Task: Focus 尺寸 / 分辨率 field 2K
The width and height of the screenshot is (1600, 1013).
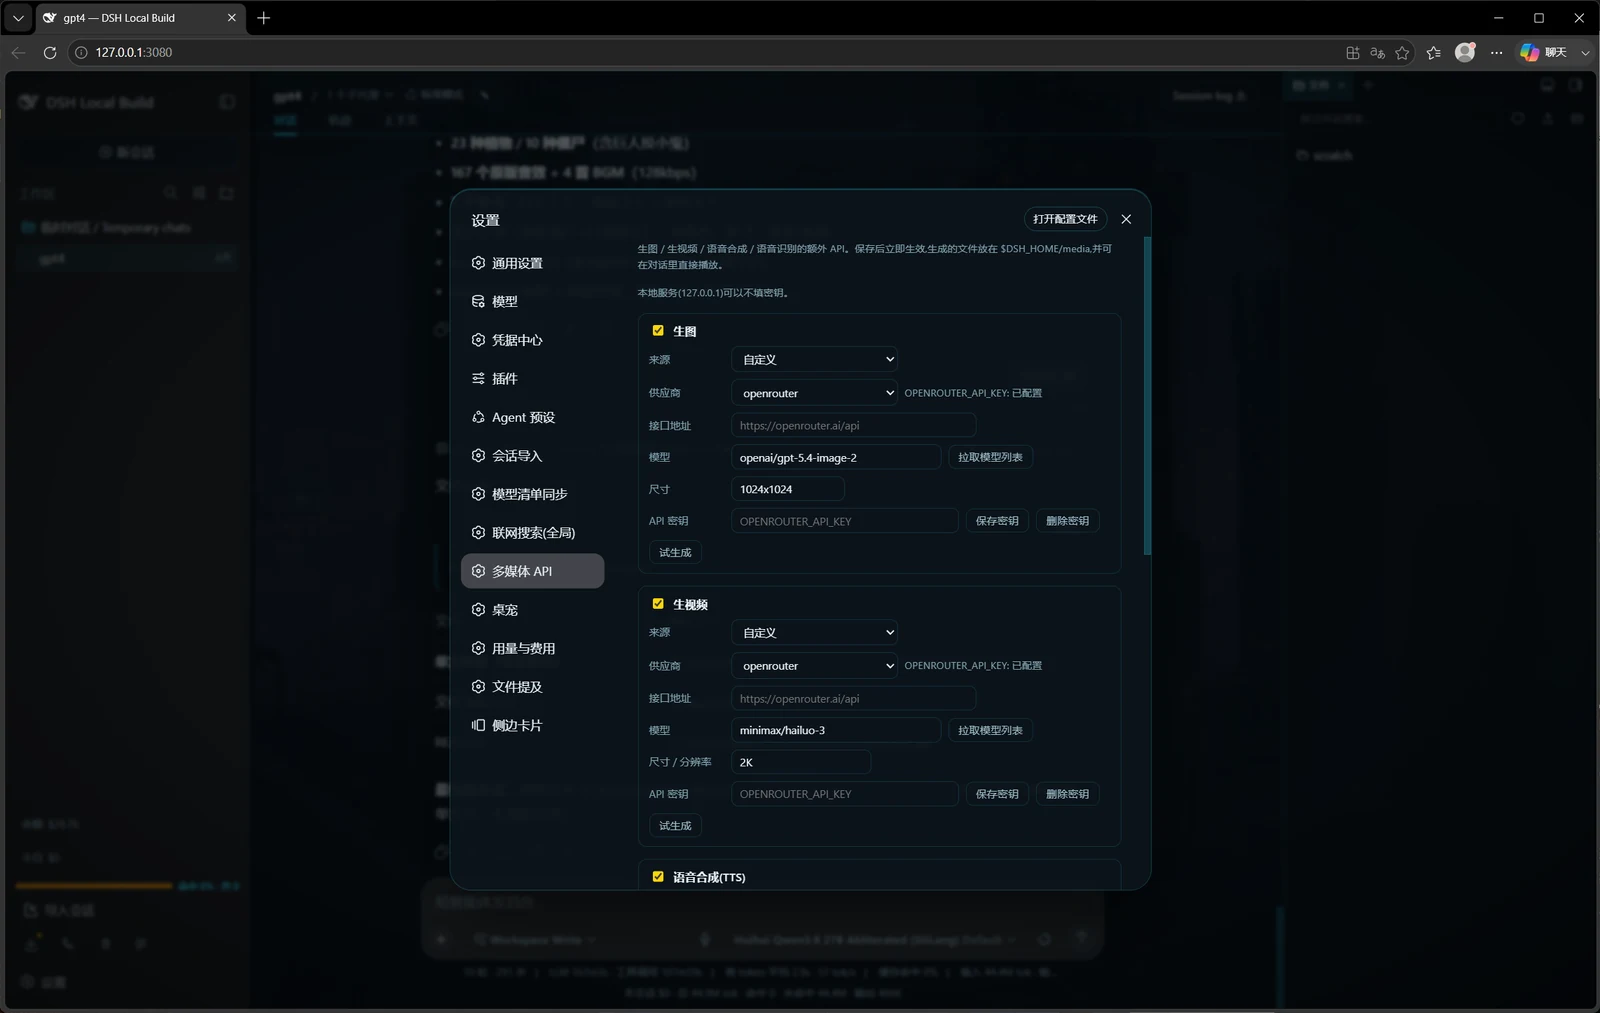Action: coord(801,762)
